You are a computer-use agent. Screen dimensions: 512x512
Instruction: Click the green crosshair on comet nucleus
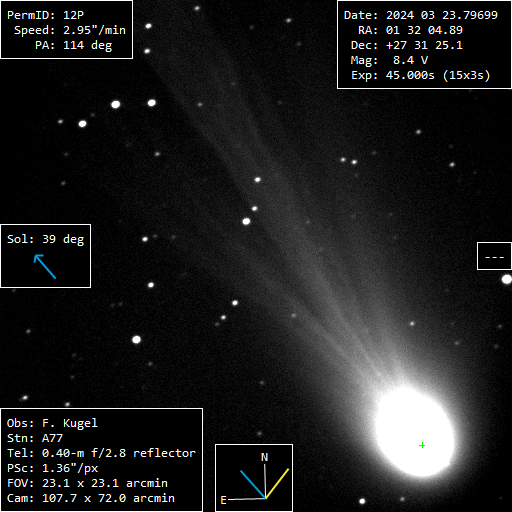pyautogui.click(x=422, y=445)
